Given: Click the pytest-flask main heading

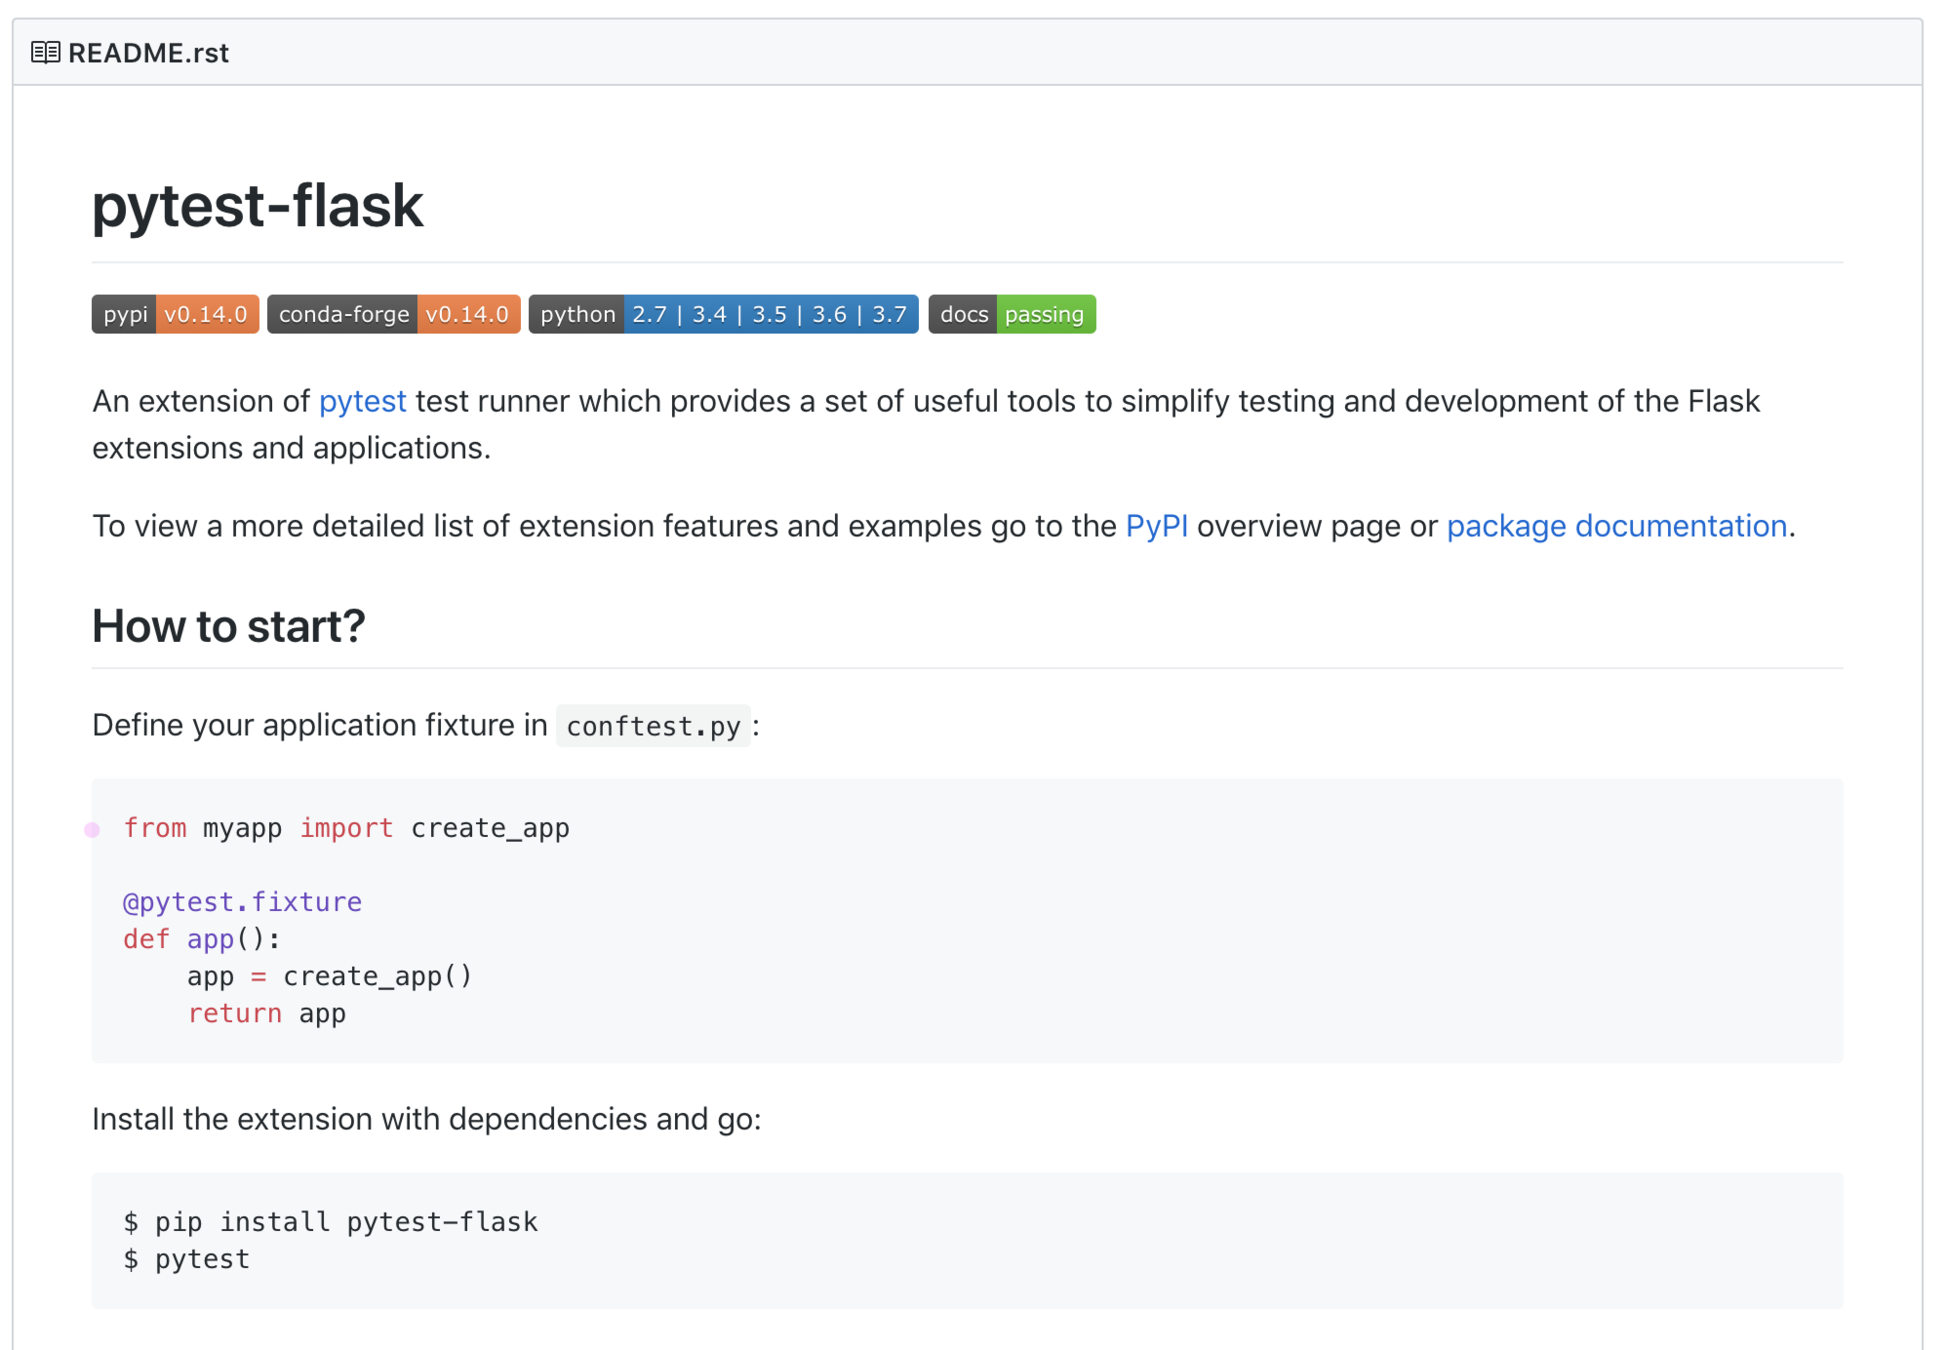Looking at the screenshot, I should tap(257, 206).
